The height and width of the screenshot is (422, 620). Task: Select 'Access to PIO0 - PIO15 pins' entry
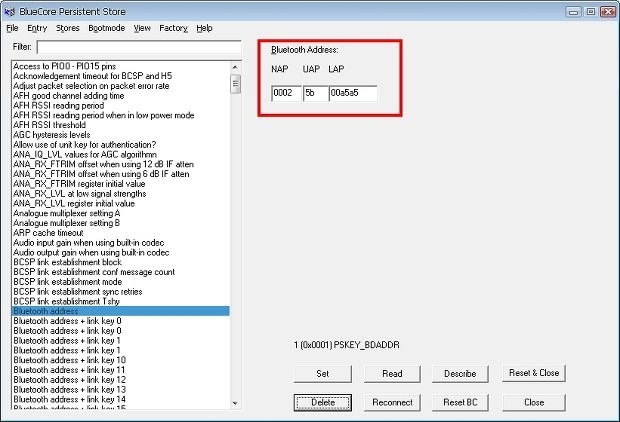(x=121, y=66)
